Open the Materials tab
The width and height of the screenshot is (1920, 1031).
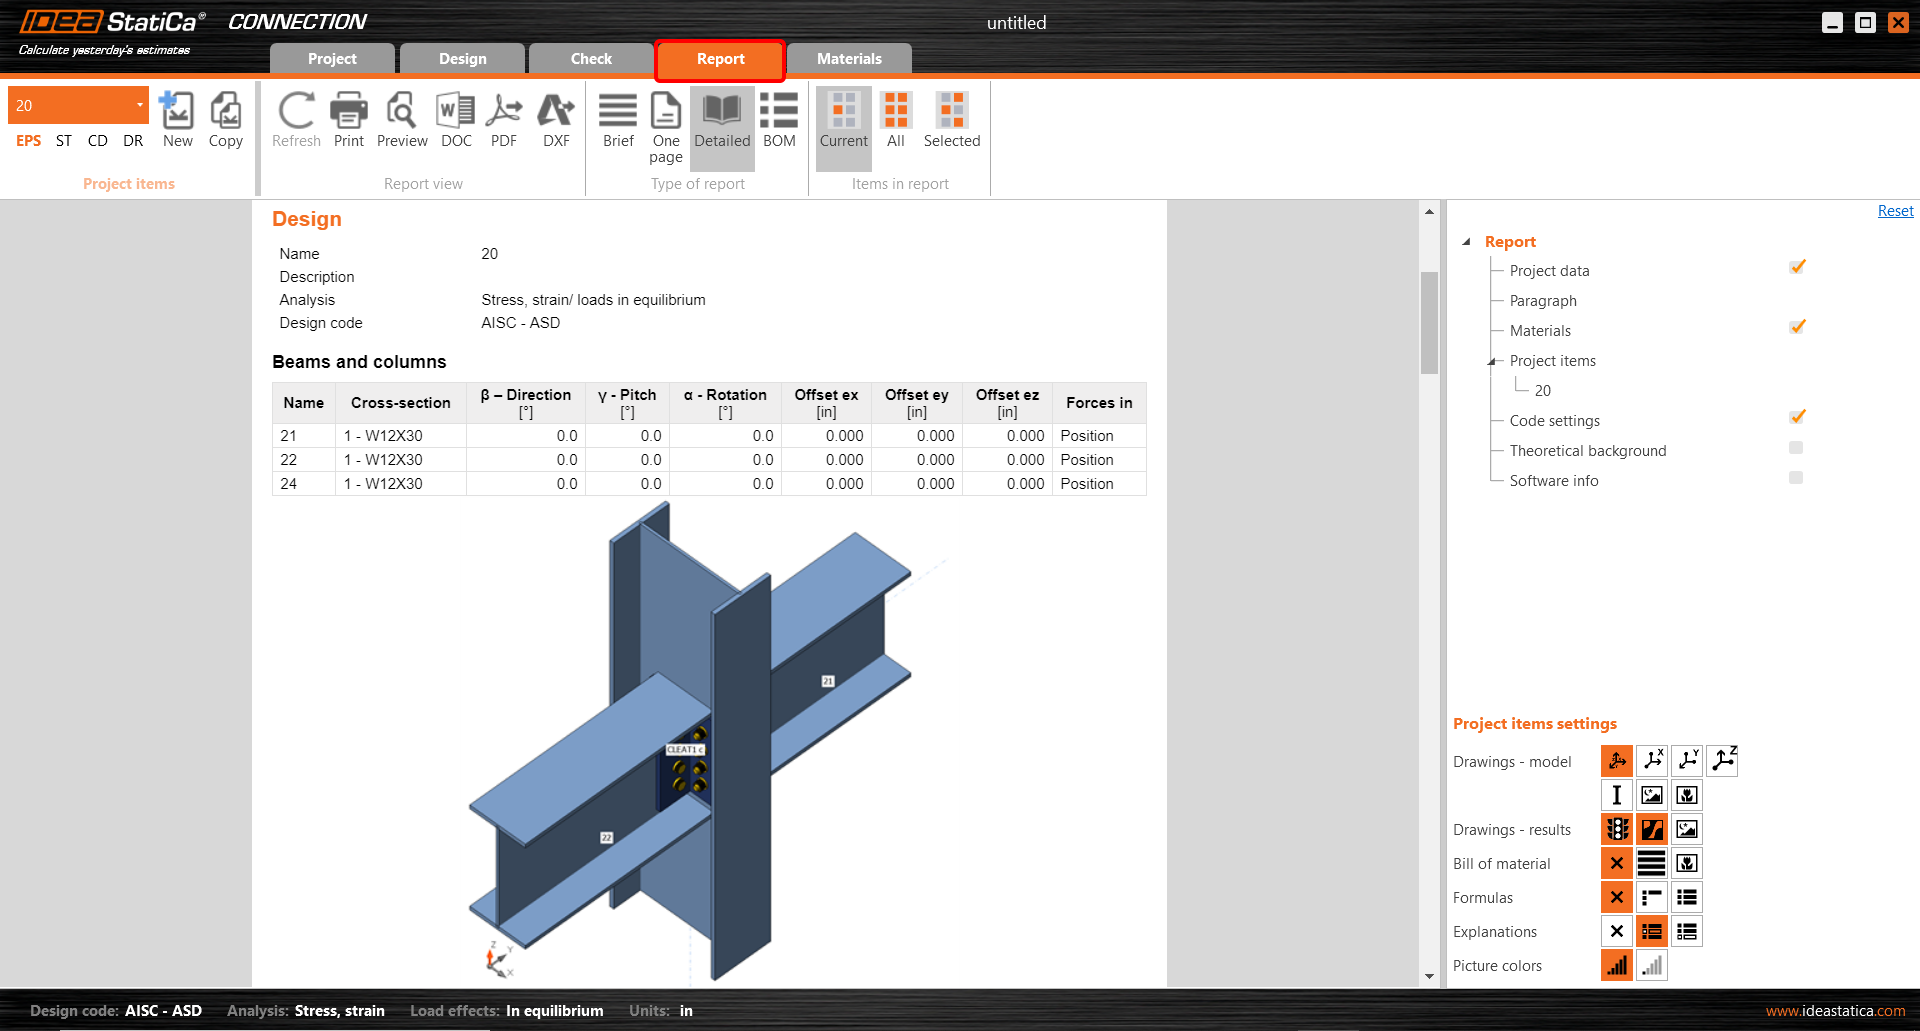coord(849,59)
